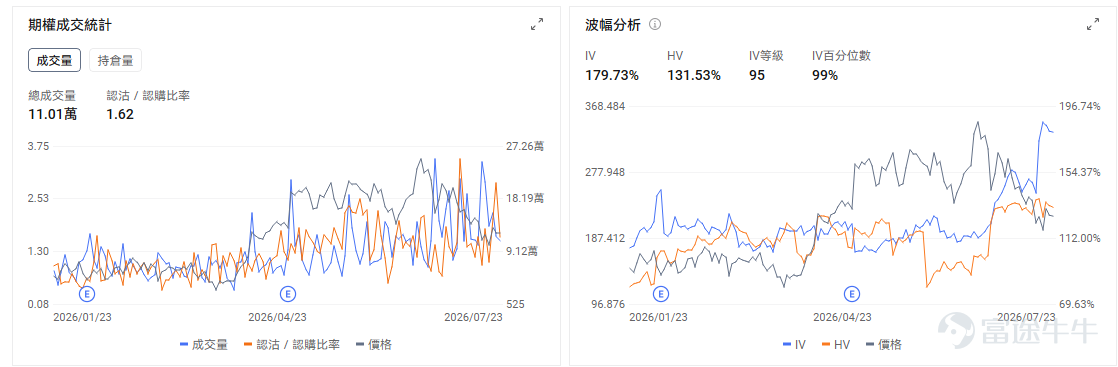
Task: Click the 277.948 price axis label
Action: pos(605,172)
